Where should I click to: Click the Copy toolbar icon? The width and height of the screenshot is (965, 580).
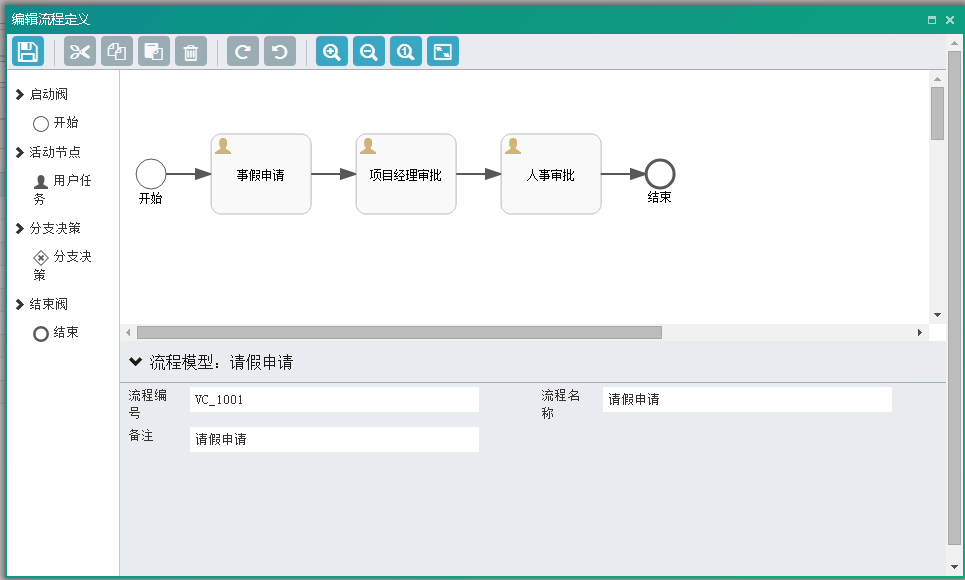coord(117,51)
